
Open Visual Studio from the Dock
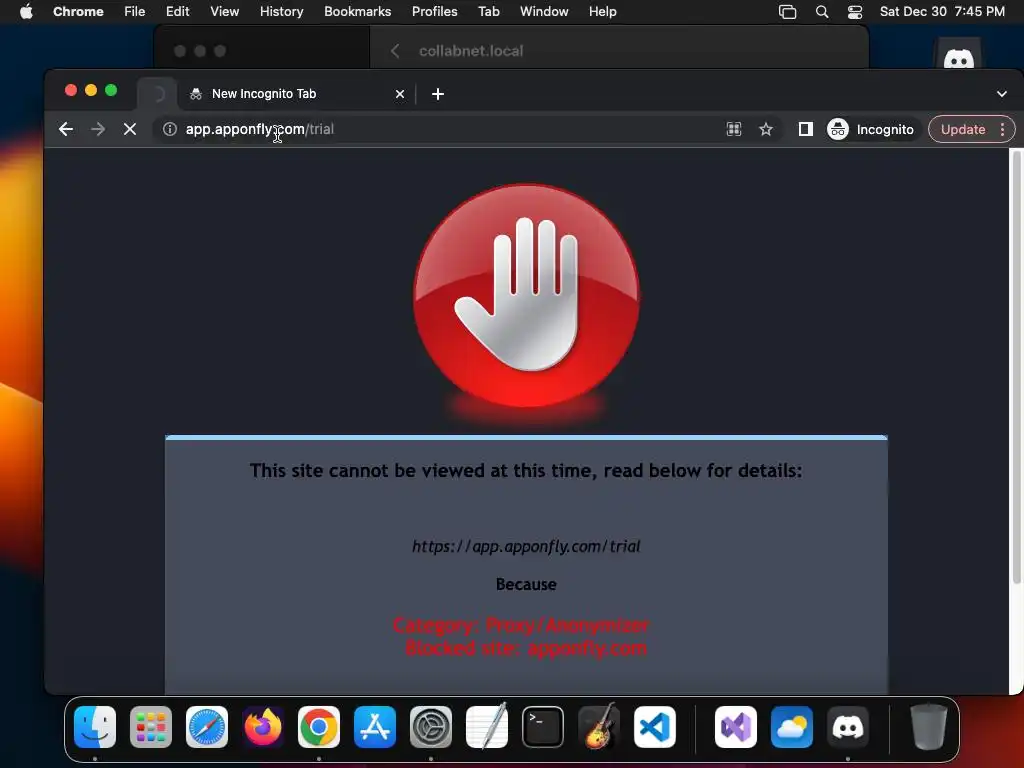(736, 727)
